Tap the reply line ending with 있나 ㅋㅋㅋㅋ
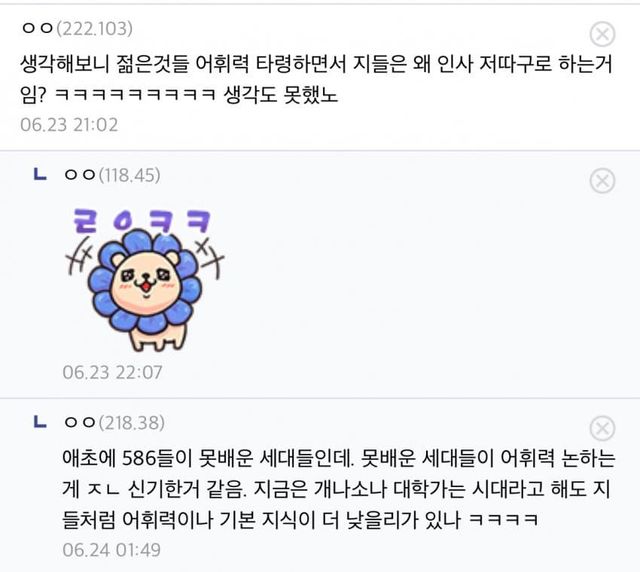 [x=301, y=520]
